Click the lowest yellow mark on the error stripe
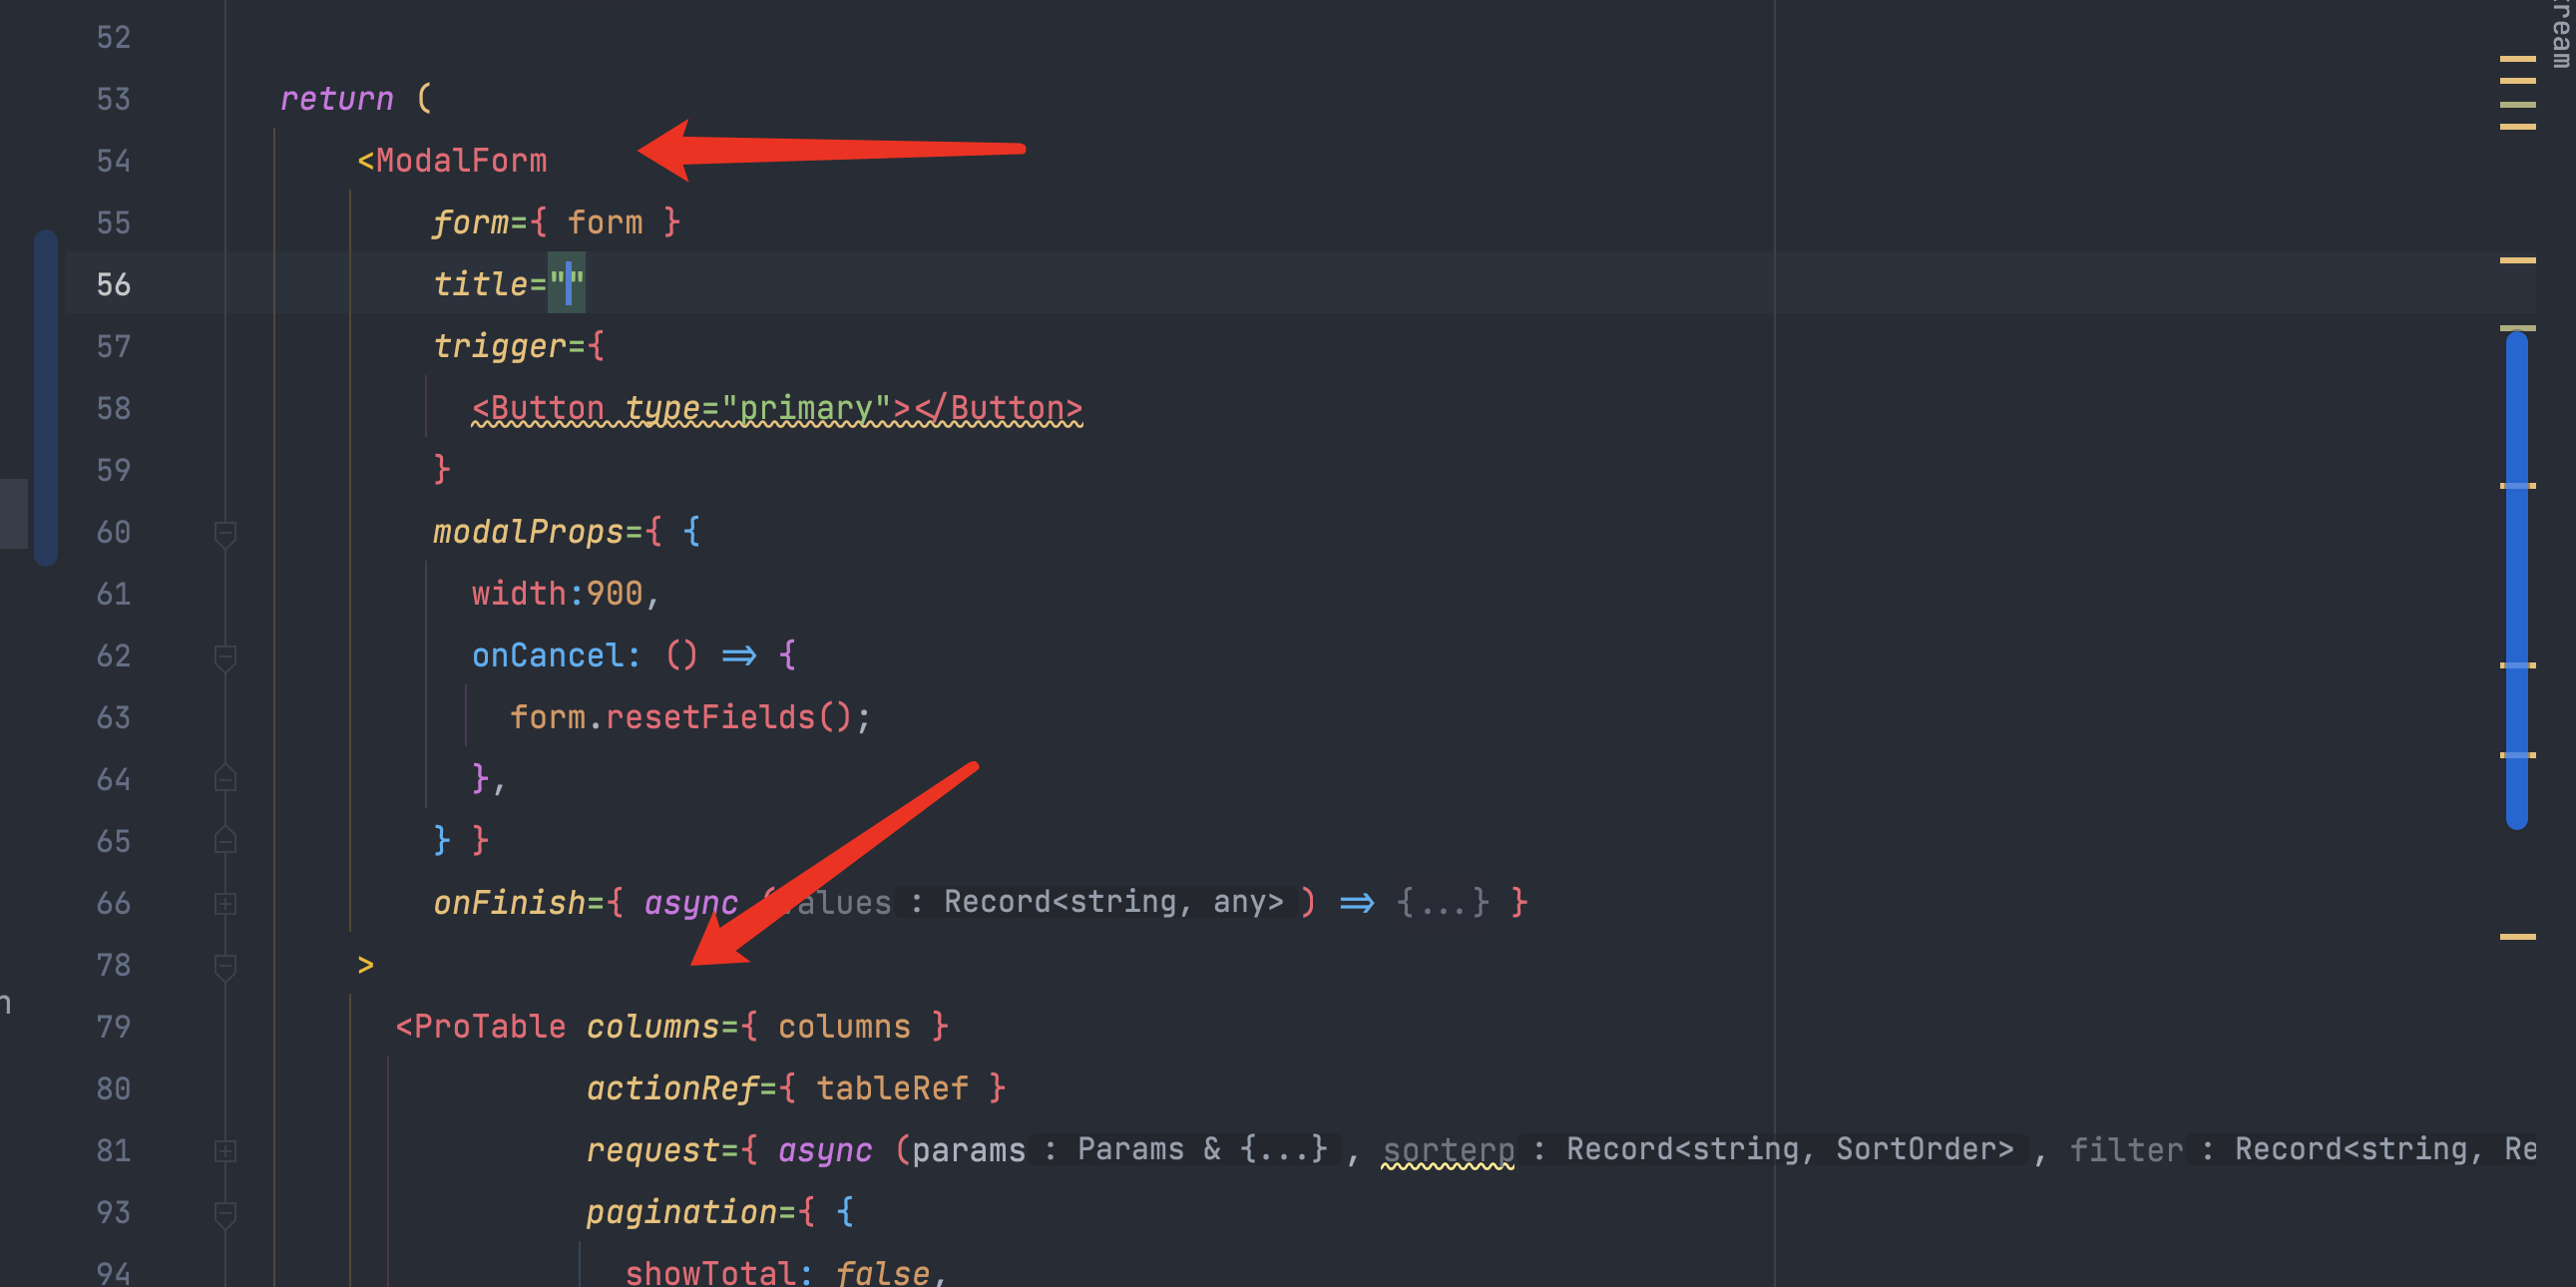This screenshot has width=2576, height=1287. 2517,937
